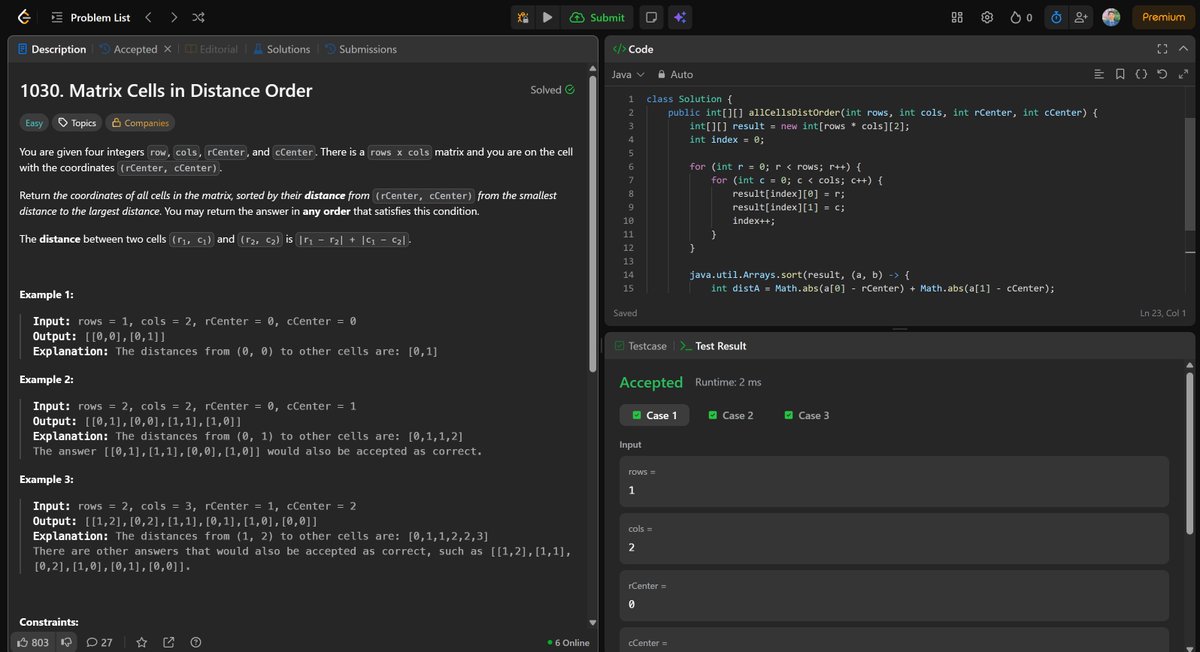The height and width of the screenshot is (652, 1200).
Task: Star the problem as favorite
Action: click(141, 642)
